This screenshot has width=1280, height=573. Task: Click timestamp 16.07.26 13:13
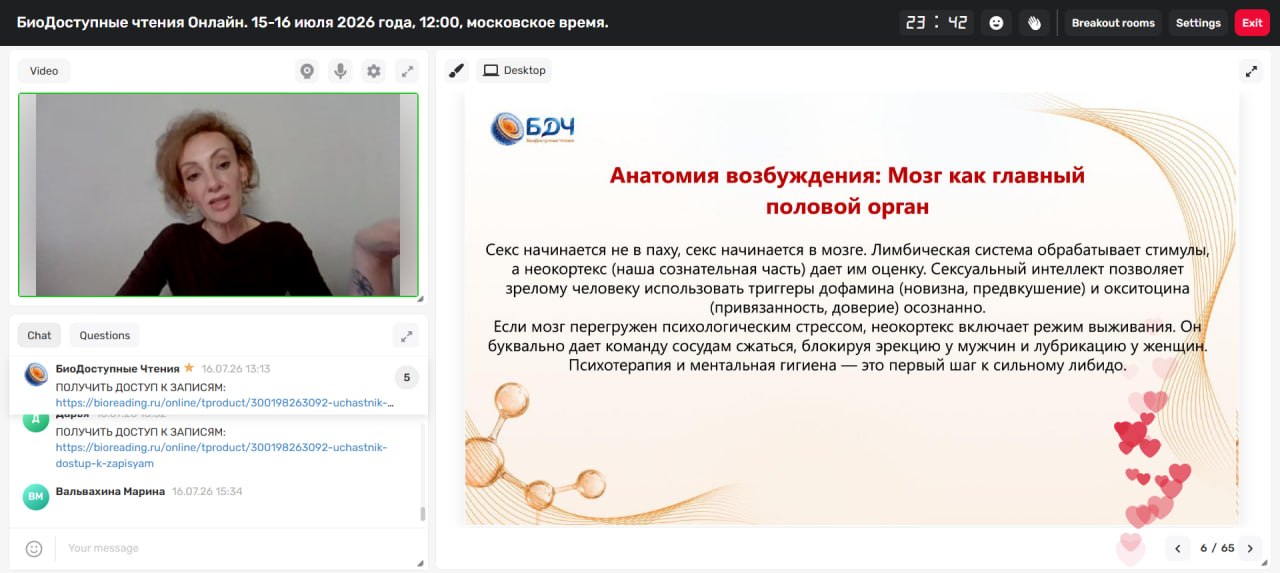pyautogui.click(x=235, y=369)
